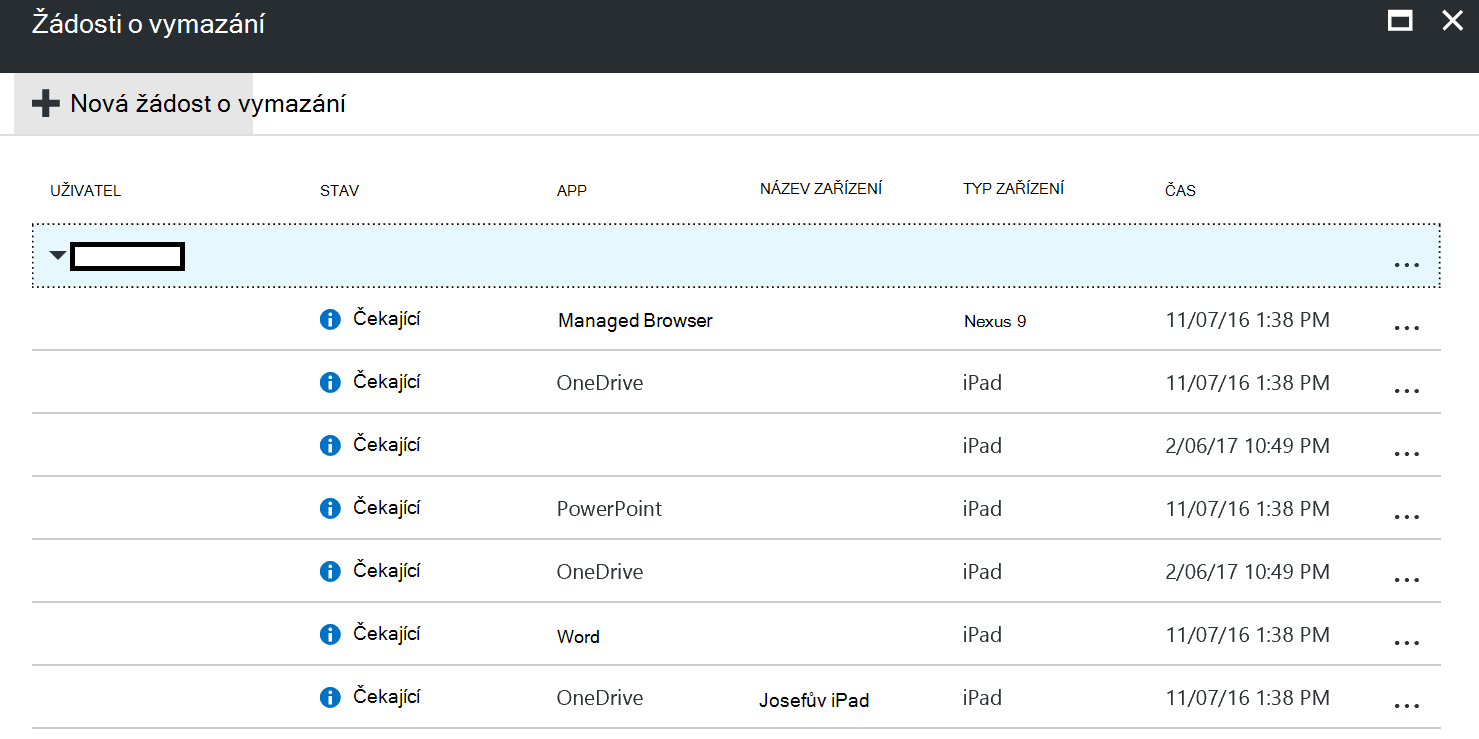1479x739 pixels.
Task: Select the time cell in the PowerPoint row
Action: click(x=1247, y=508)
